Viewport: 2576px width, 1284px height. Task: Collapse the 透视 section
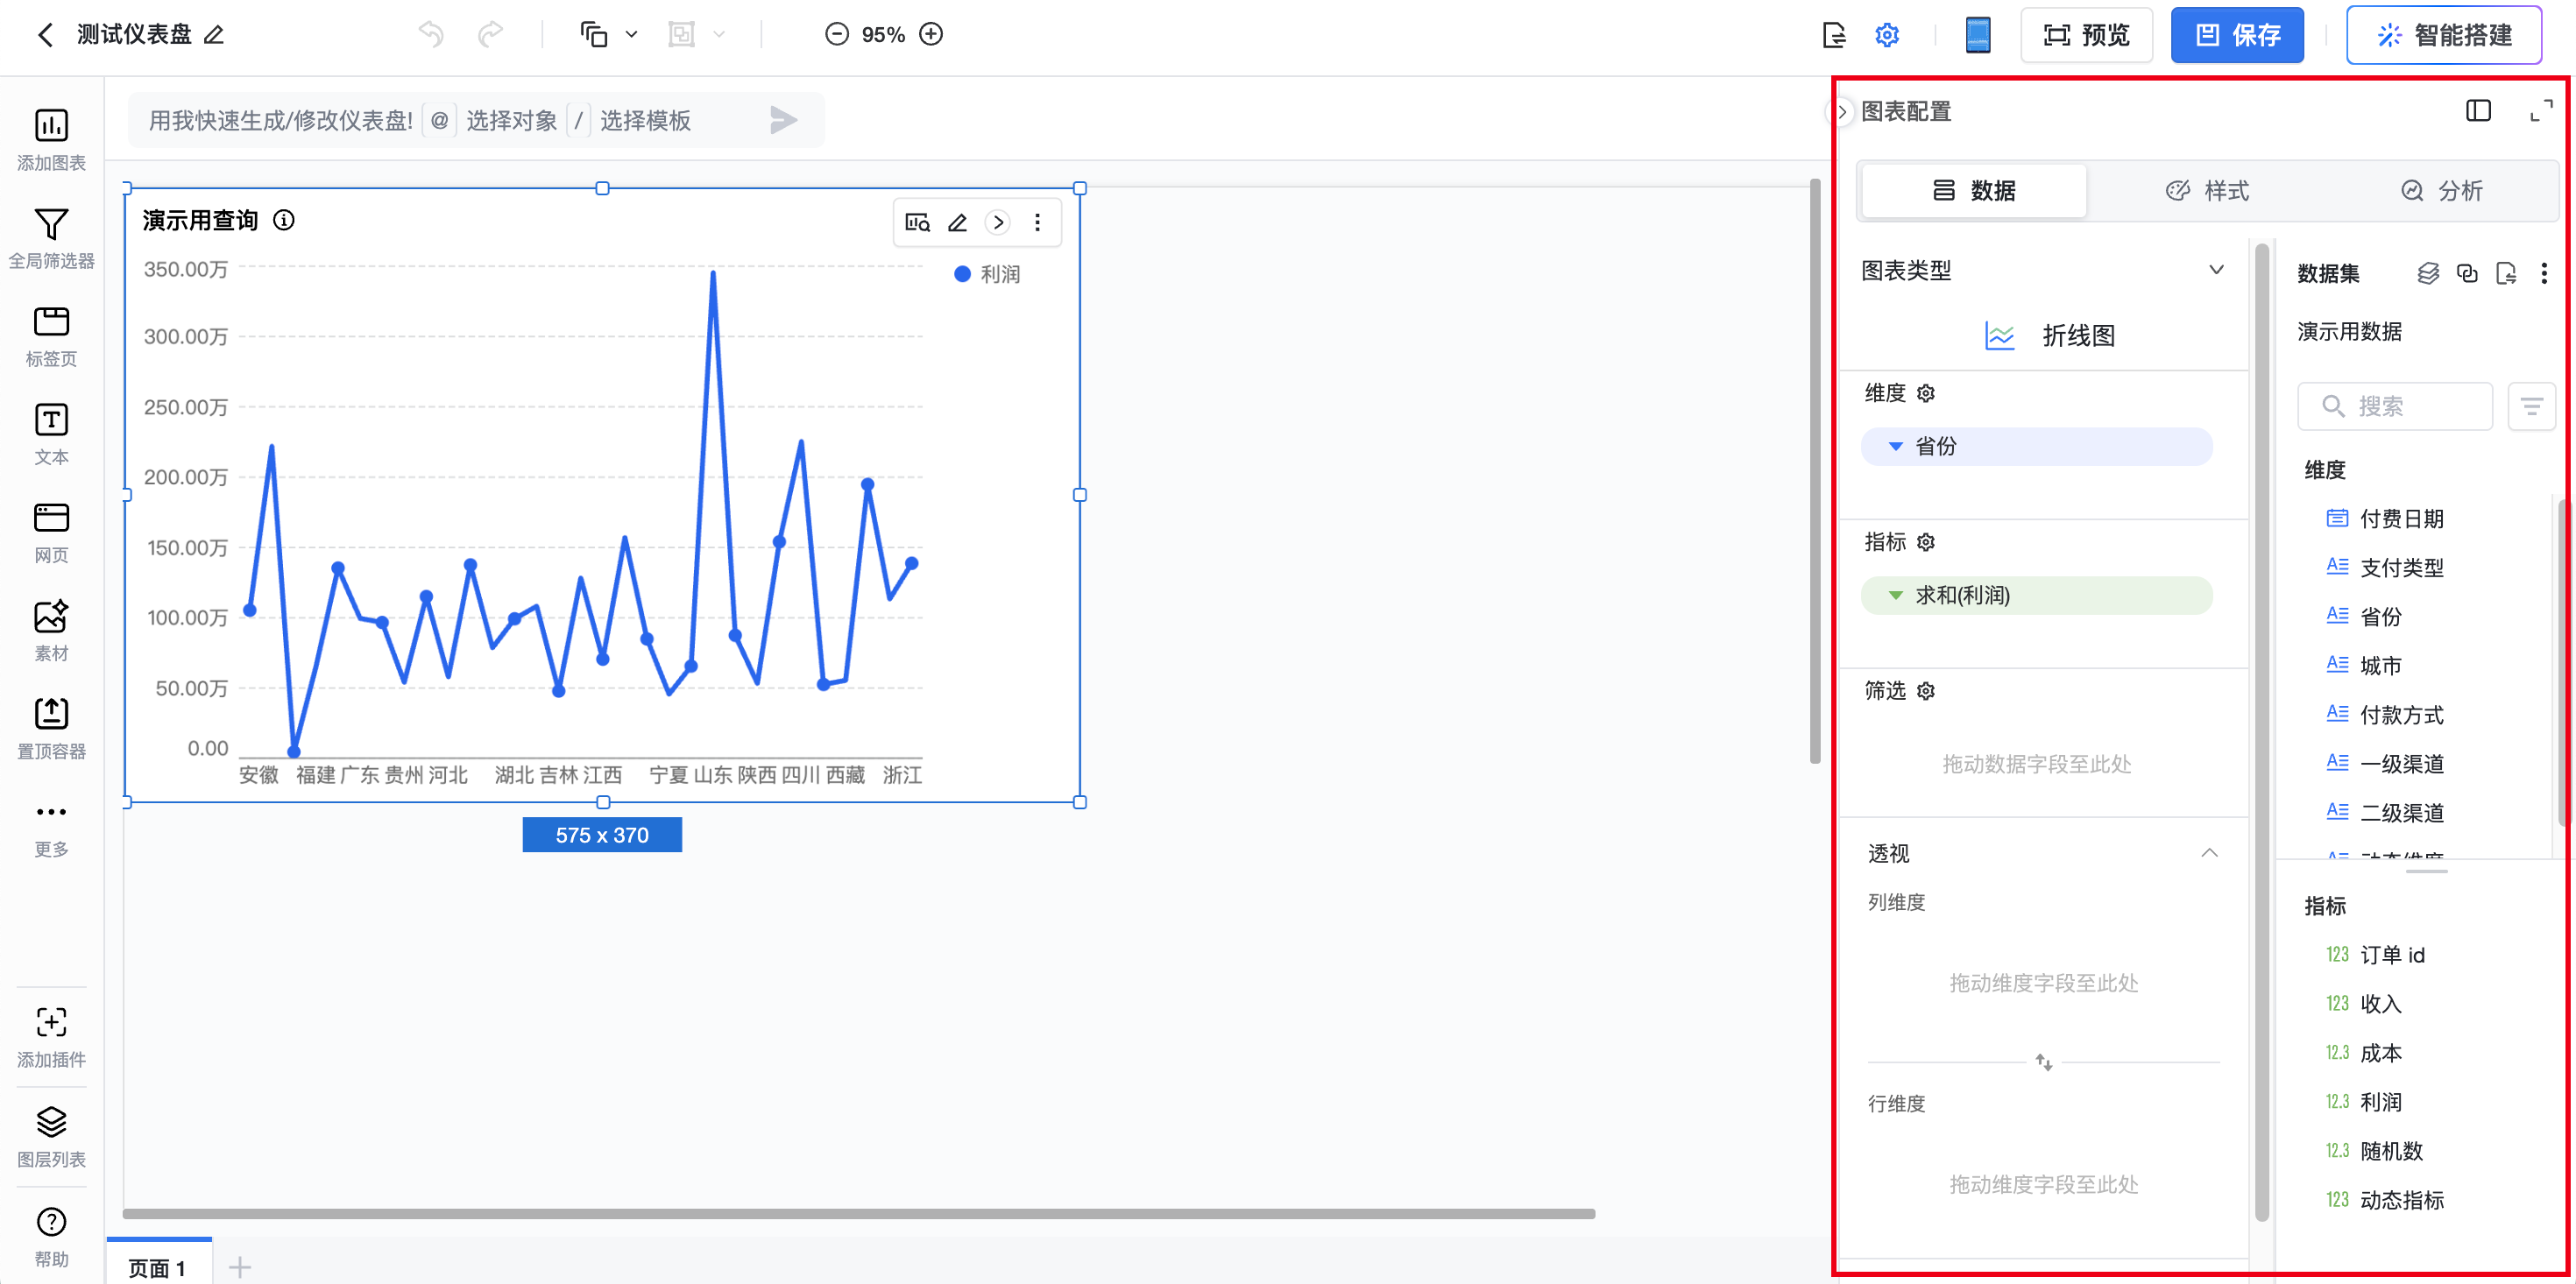2209,853
